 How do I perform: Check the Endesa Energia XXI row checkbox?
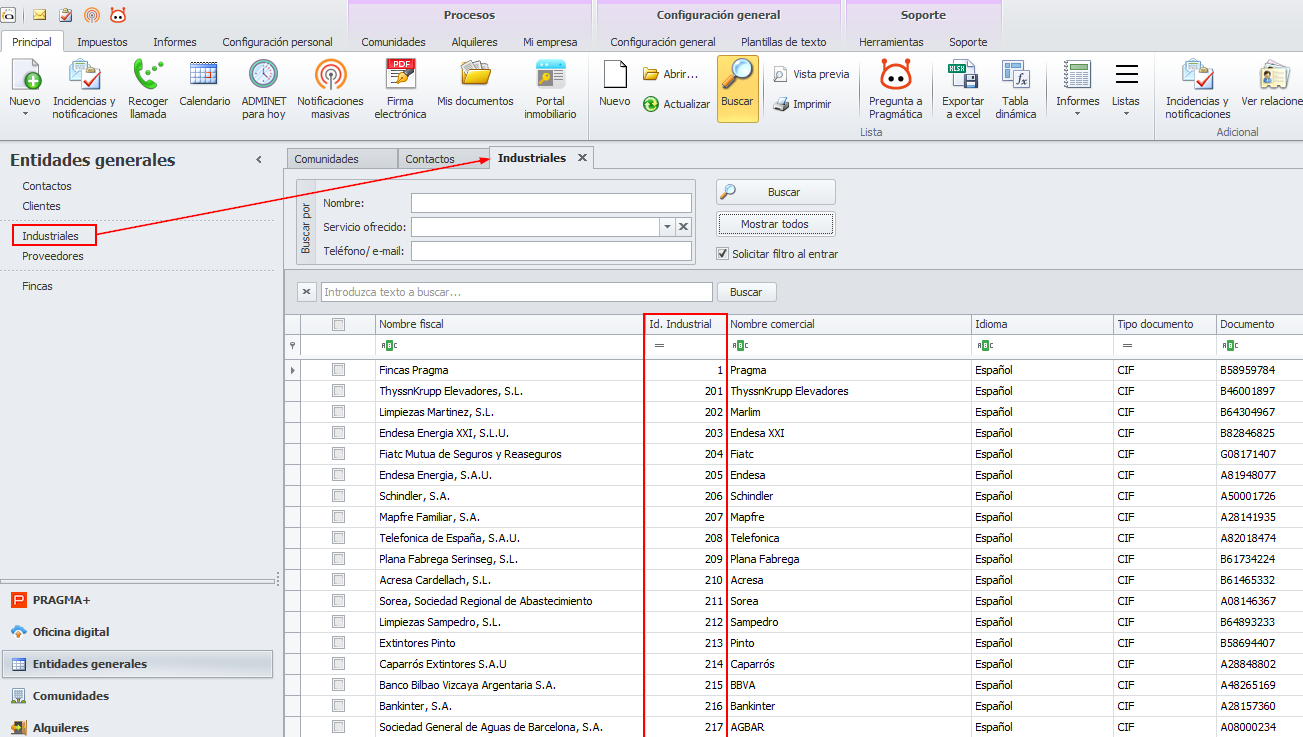[x=339, y=433]
